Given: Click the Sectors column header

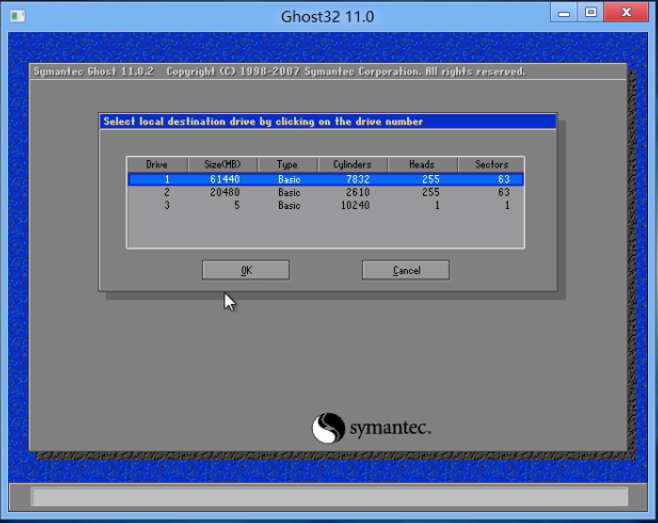Looking at the screenshot, I should (x=491, y=165).
